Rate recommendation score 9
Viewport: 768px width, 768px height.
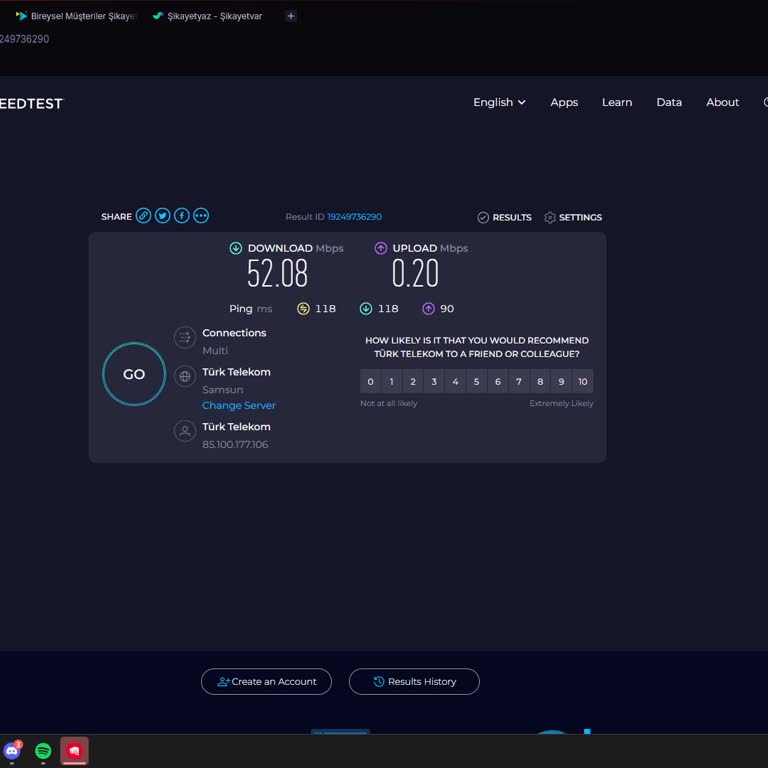(561, 382)
